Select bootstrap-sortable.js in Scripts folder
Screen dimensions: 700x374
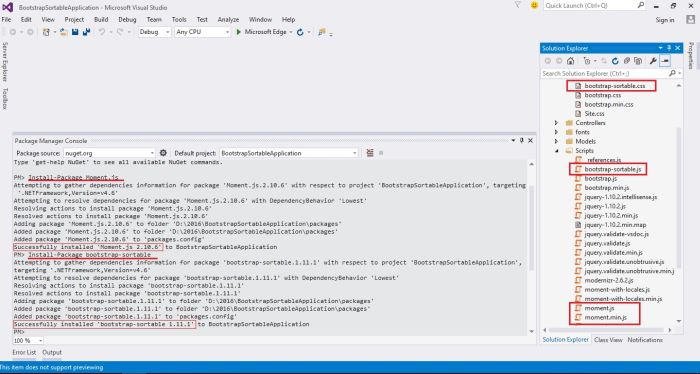[612, 169]
